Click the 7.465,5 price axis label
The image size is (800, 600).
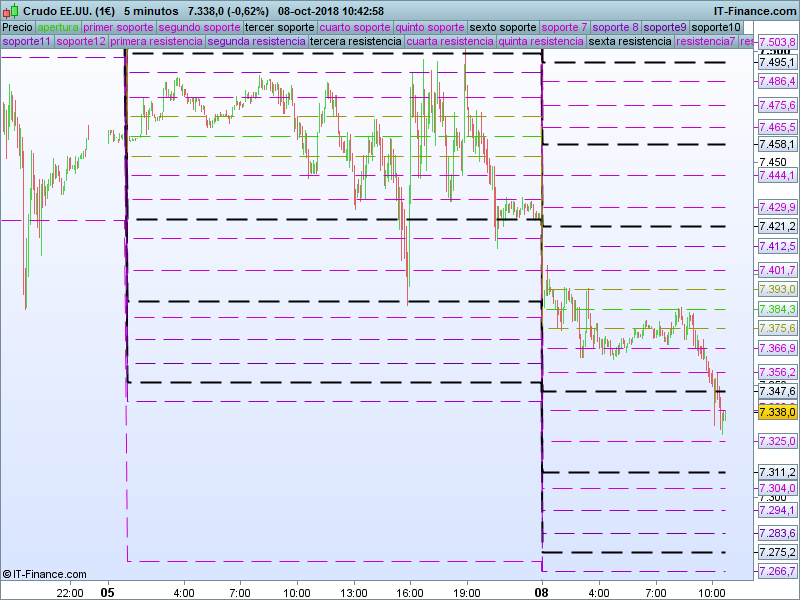777,127
